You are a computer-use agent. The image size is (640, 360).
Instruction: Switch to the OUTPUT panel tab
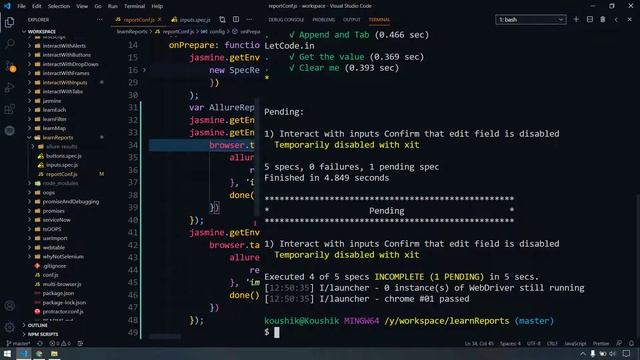[351, 20]
